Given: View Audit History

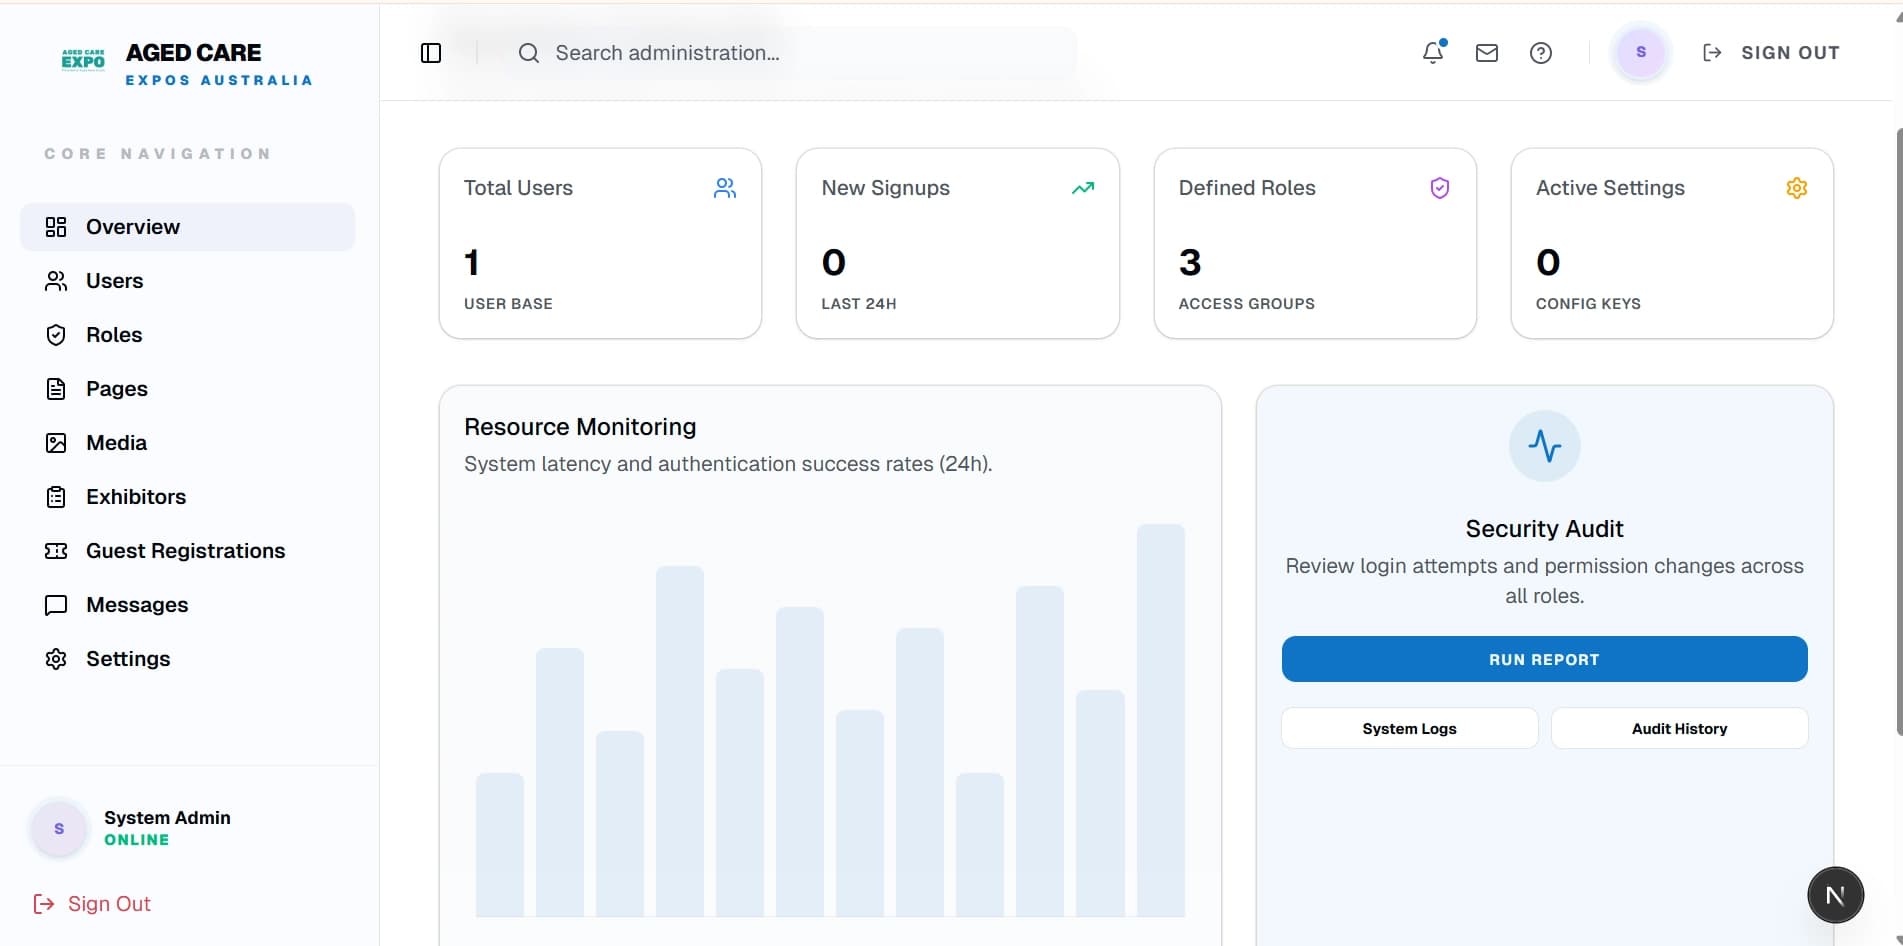Looking at the screenshot, I should coord(1679,728).
